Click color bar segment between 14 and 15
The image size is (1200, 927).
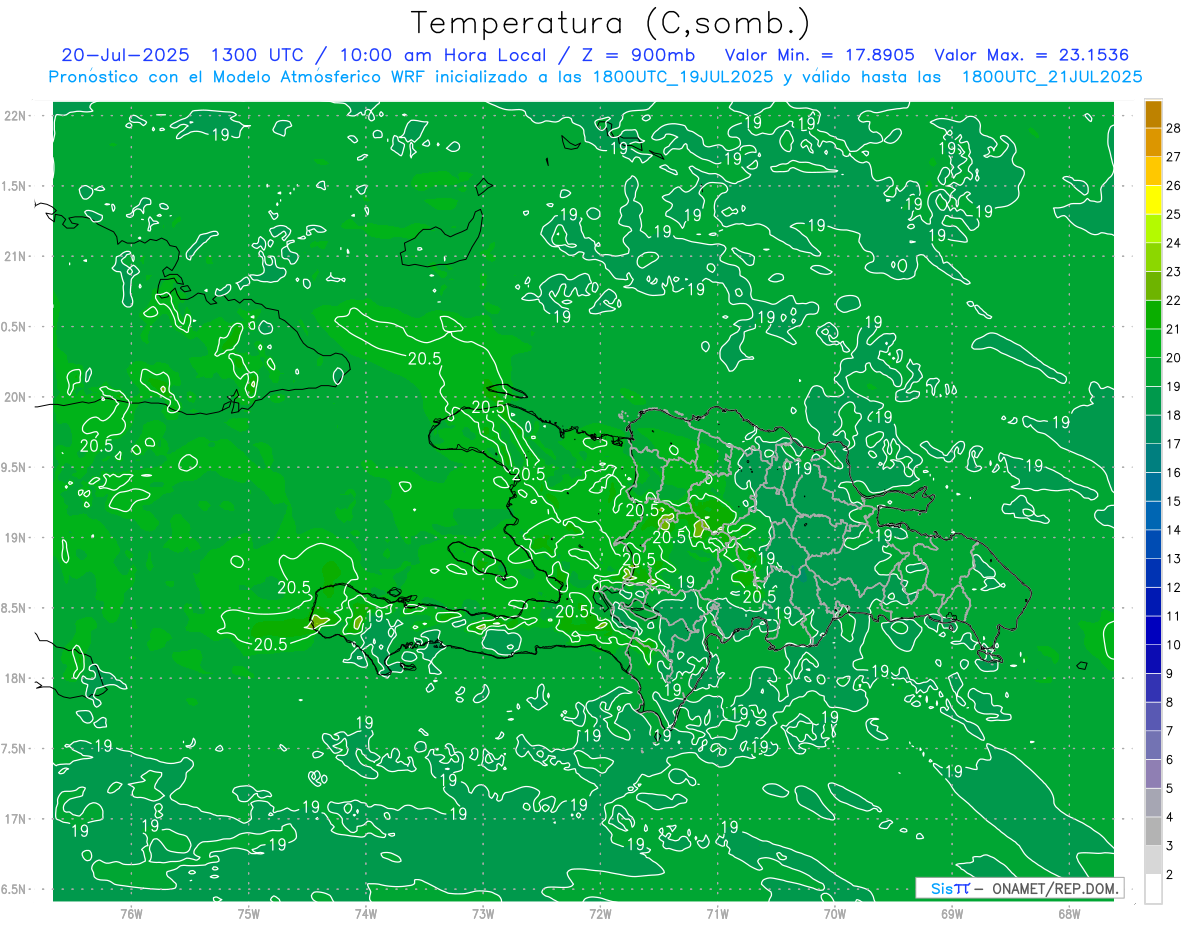tap(1153, 515)
